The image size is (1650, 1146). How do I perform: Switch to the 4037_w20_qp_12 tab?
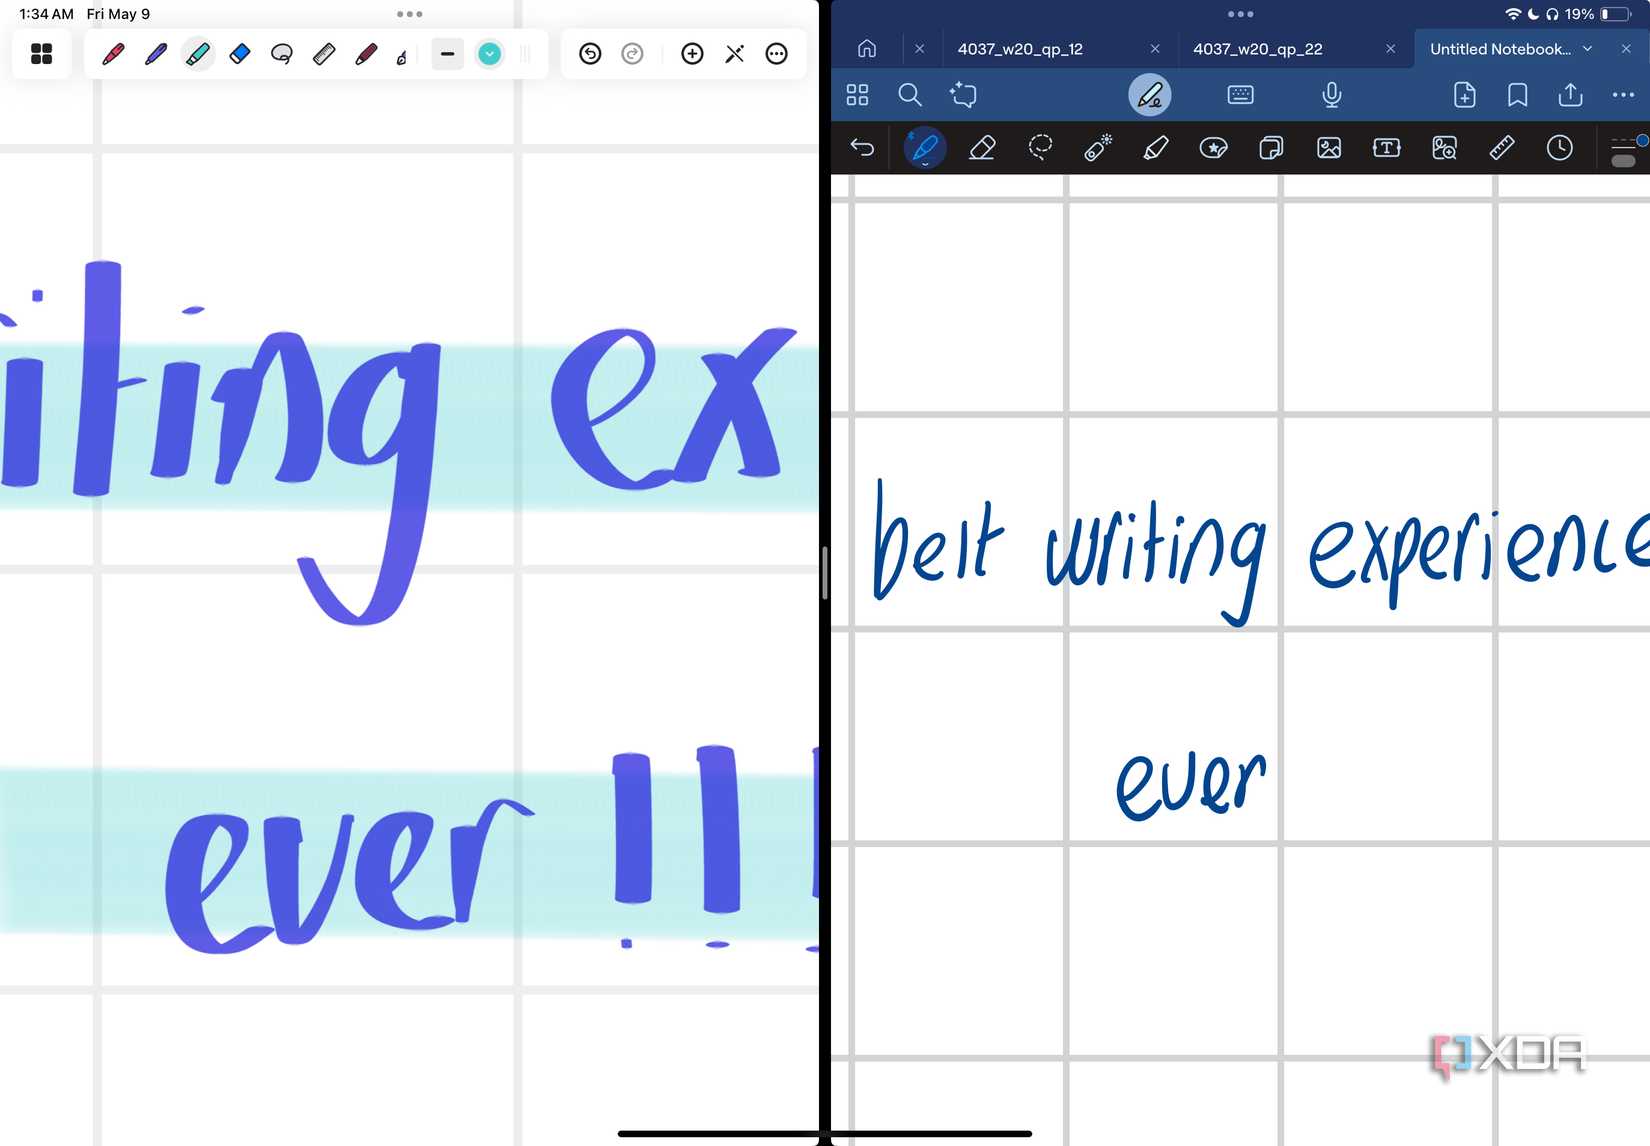pyautogui.click(x=1020, y=48)
